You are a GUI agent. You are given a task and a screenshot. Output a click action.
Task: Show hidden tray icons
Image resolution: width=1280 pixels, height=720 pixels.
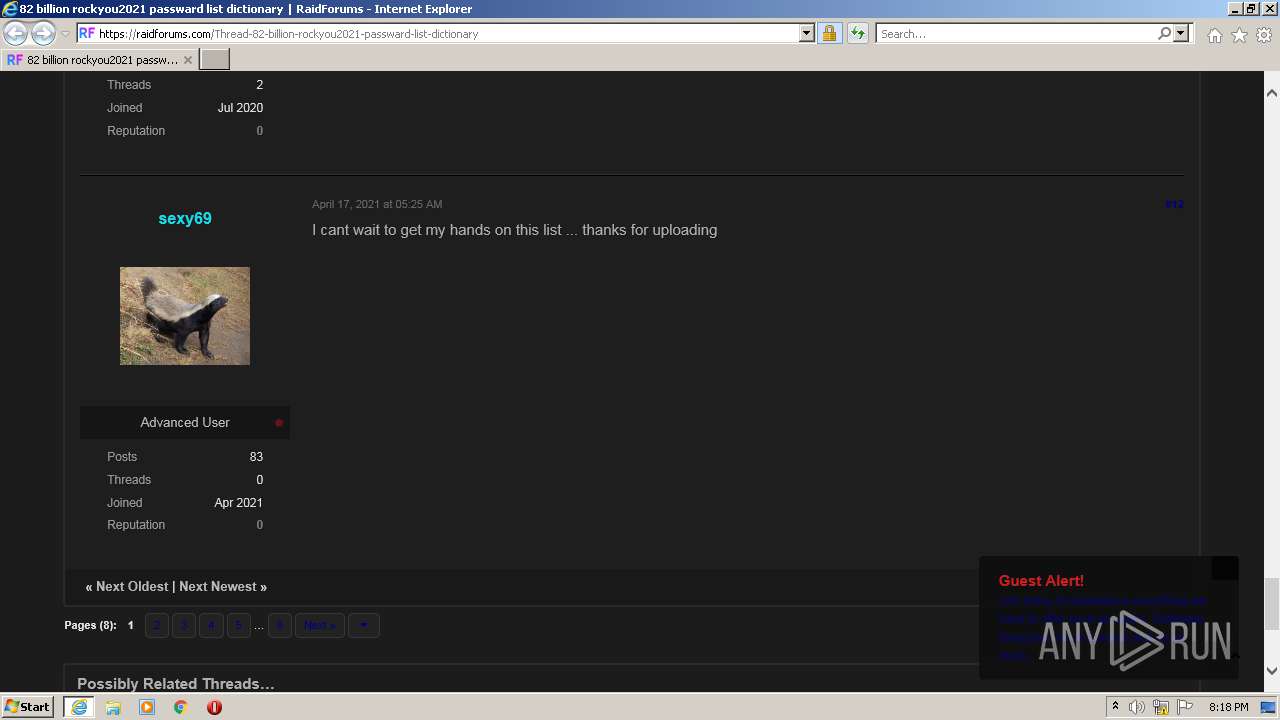(x=1116, y=707)
